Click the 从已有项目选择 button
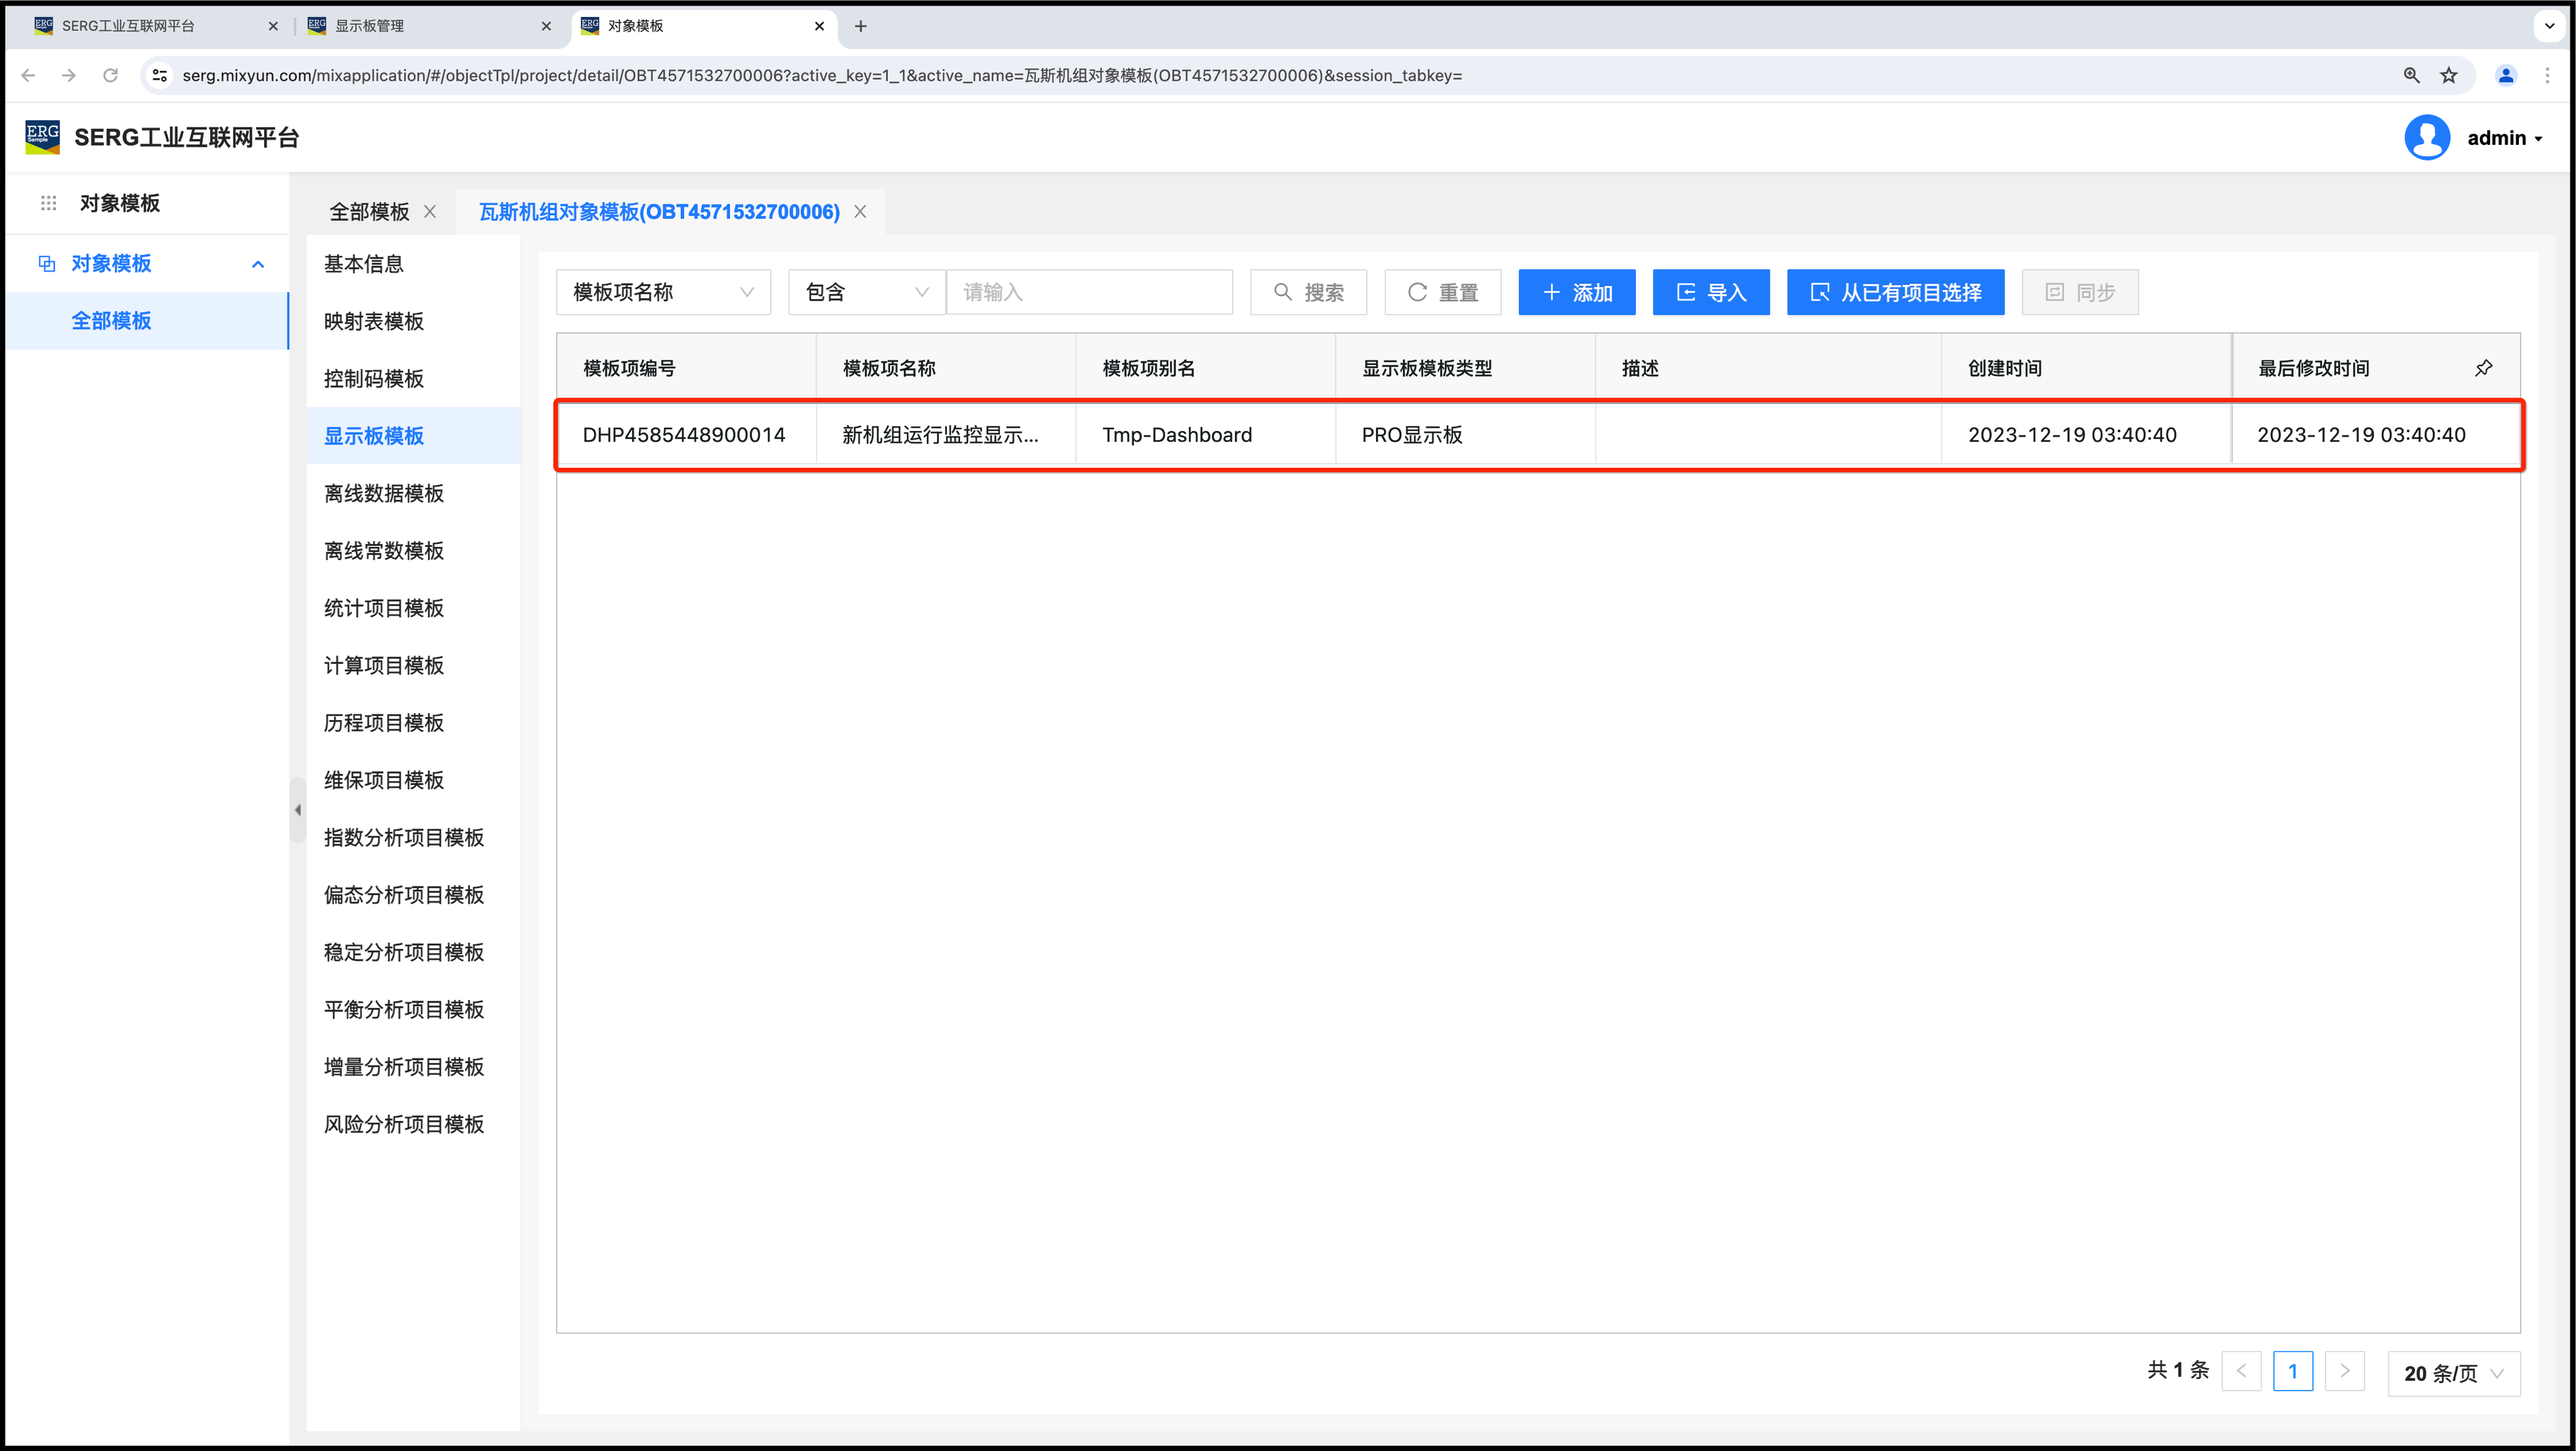The height and width of the screenshot is (1451, 2576). coord(1895,292)
